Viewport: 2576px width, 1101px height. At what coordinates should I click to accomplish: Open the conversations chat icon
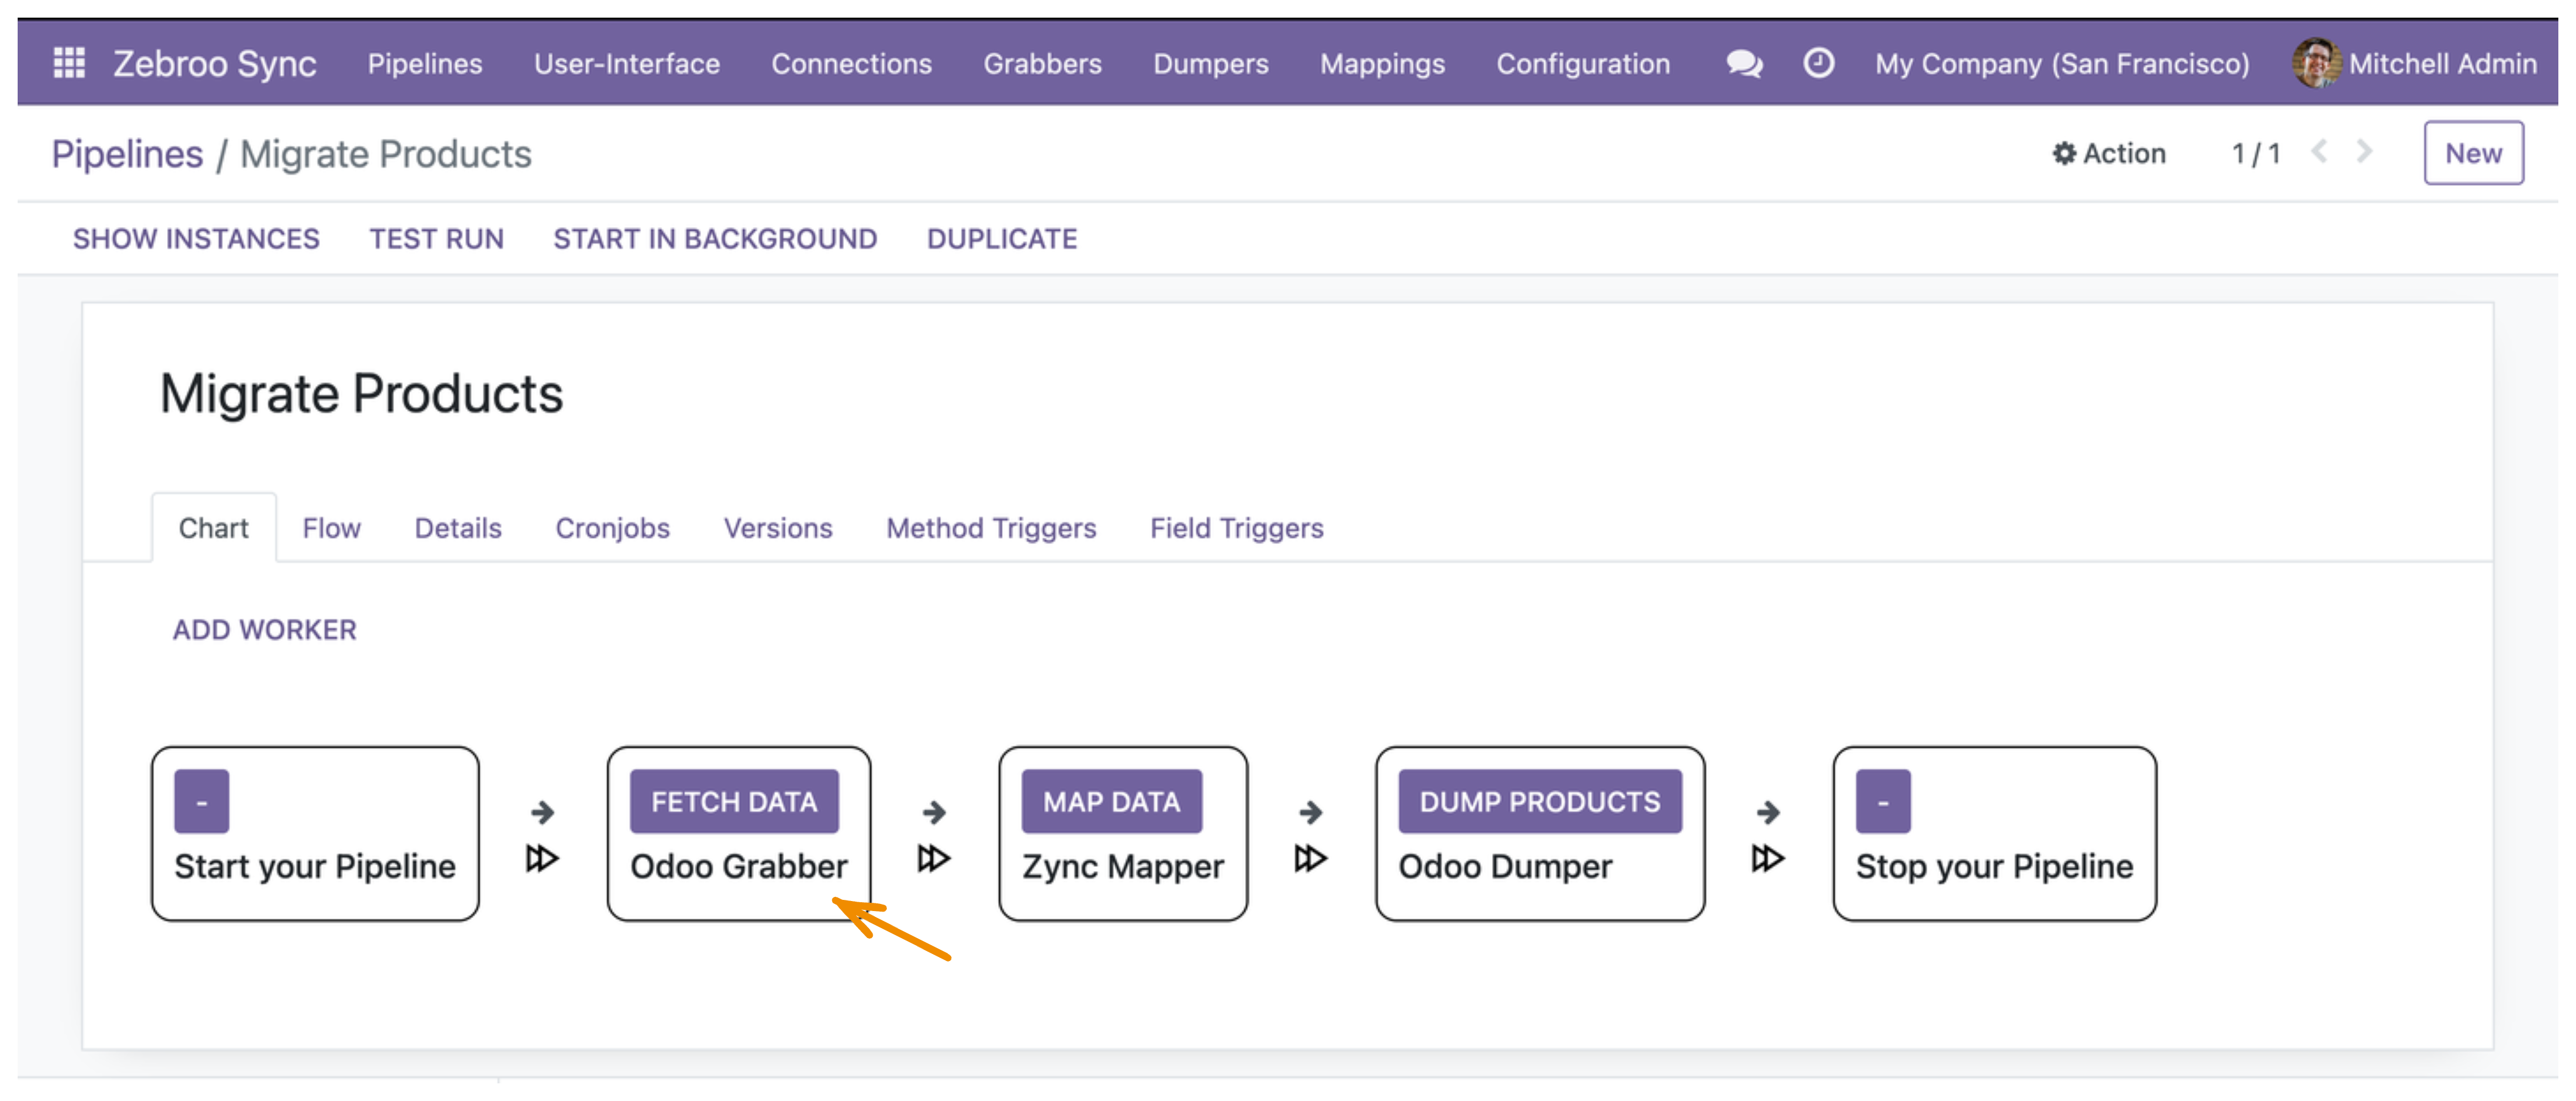click(x=1744, y=63)
